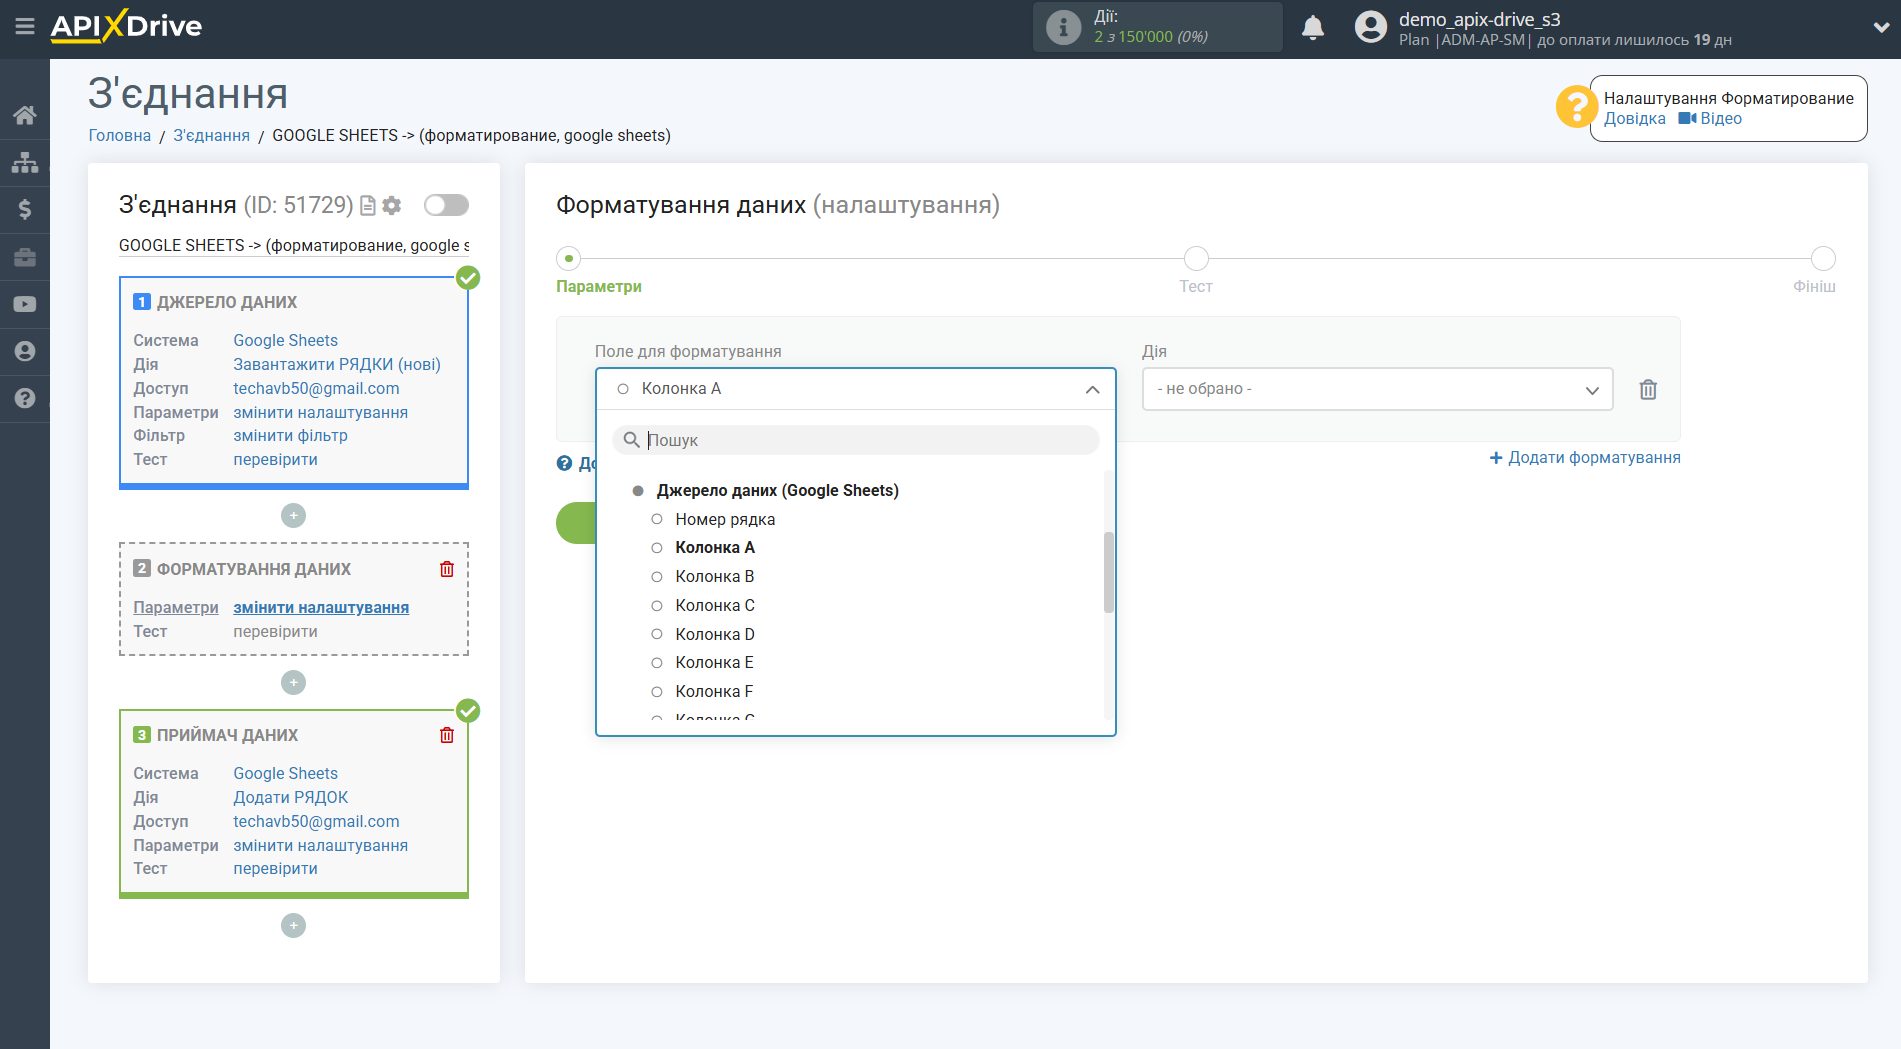Image resolution: width=1901 pixels, height=1049 pixels.
Task: Click the actions info icon
Action: point(1063,27)
